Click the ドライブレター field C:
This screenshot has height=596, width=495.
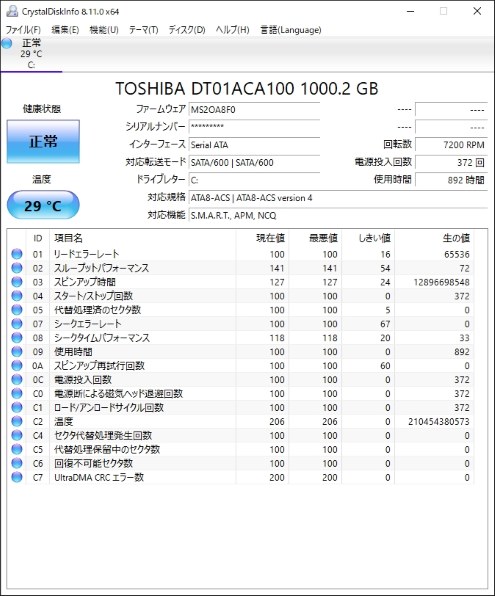point(254,180)
